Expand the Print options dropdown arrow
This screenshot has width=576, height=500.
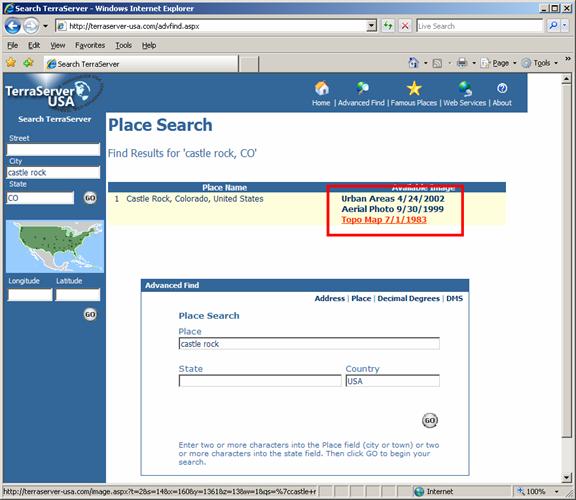[474, 63]
